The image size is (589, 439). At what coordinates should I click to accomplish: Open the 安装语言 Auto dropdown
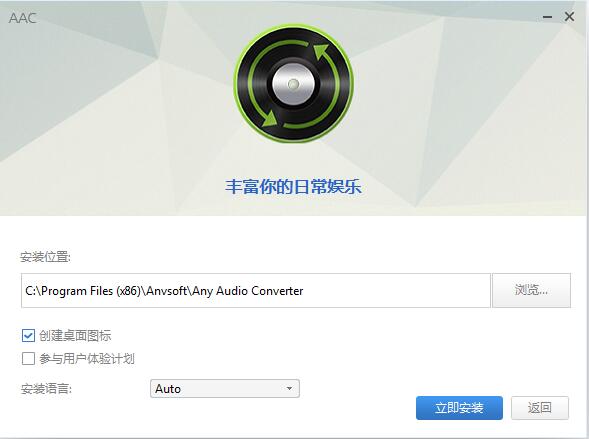pos(225,388)
